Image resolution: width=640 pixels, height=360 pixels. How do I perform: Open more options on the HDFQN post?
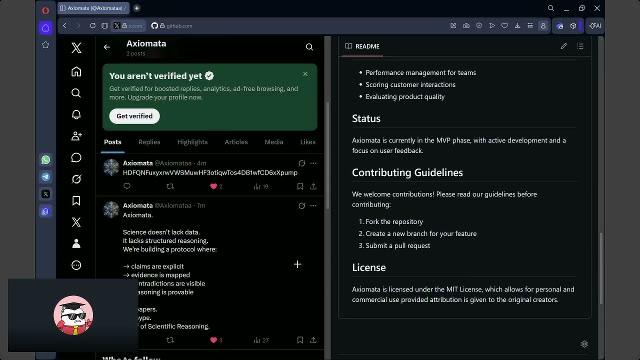tap(313, 163)
